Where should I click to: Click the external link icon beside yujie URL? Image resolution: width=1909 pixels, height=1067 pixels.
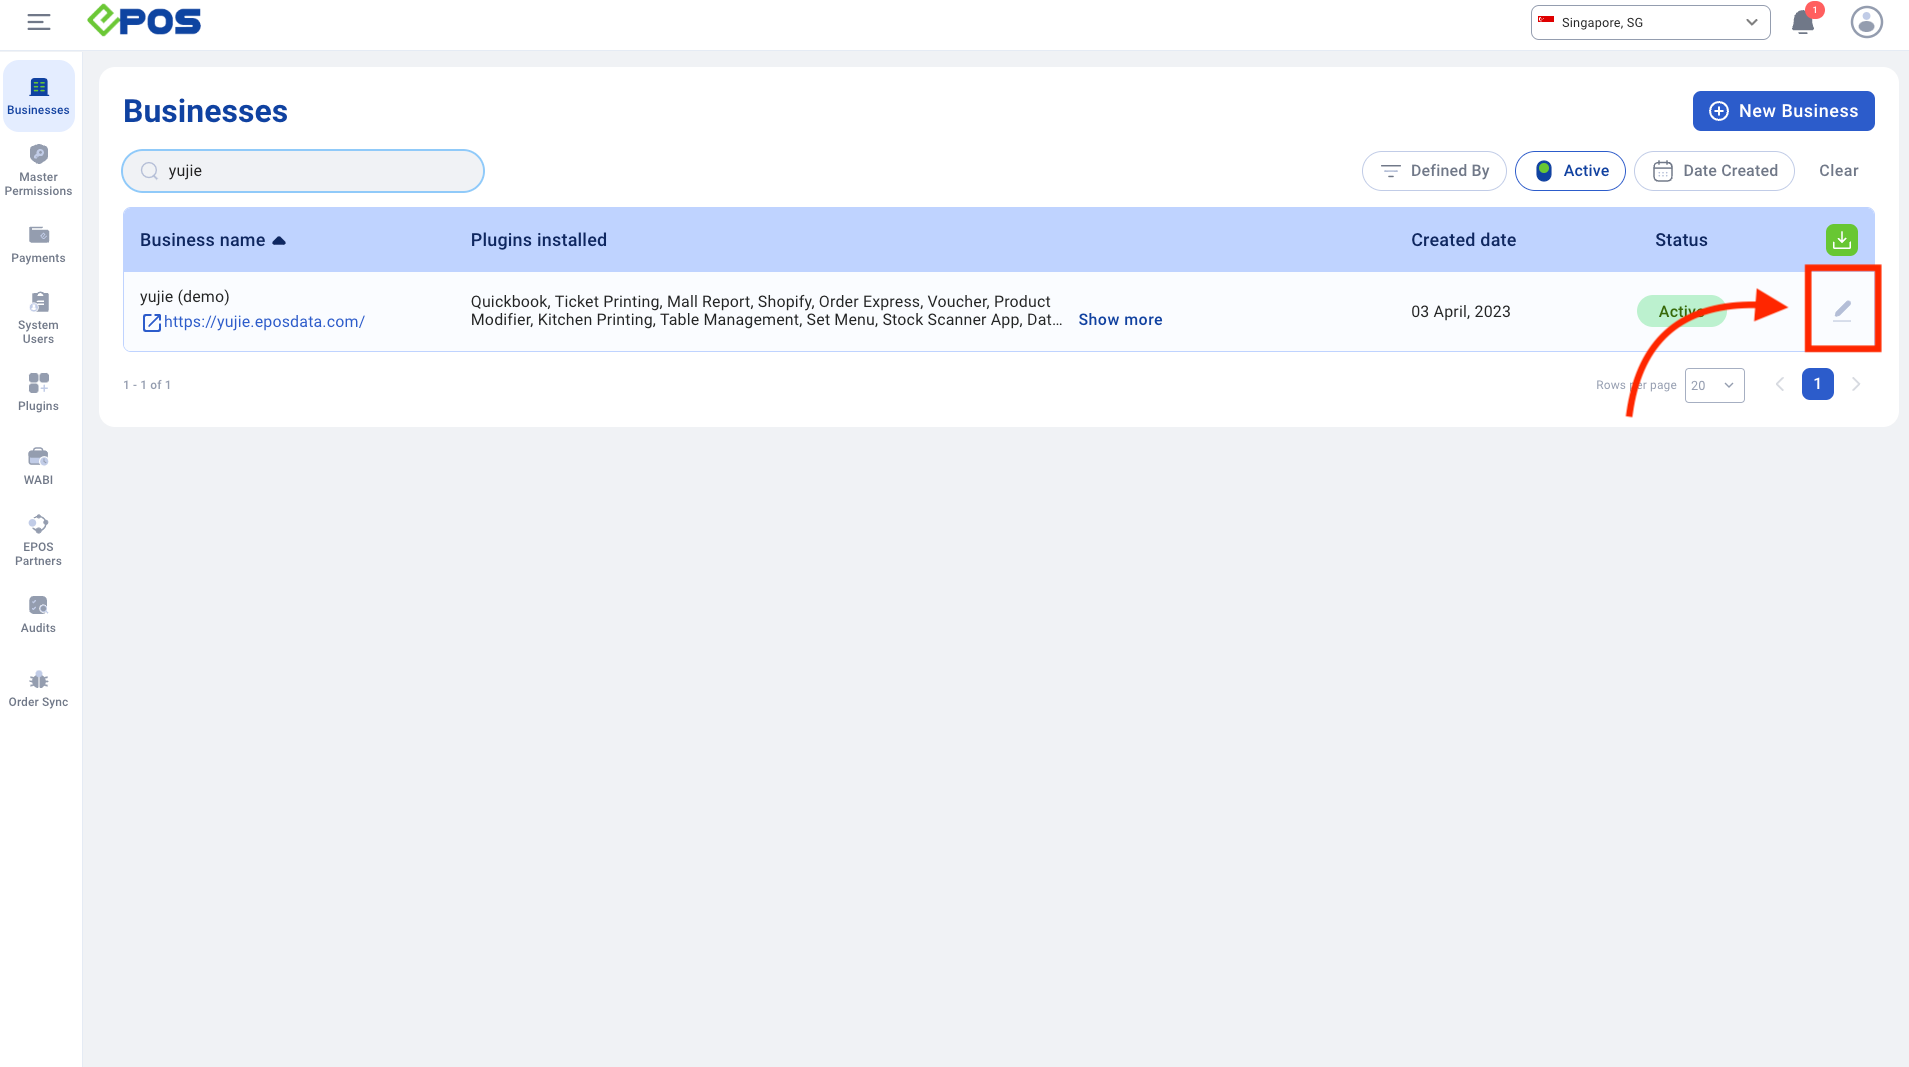click(151, 322)
